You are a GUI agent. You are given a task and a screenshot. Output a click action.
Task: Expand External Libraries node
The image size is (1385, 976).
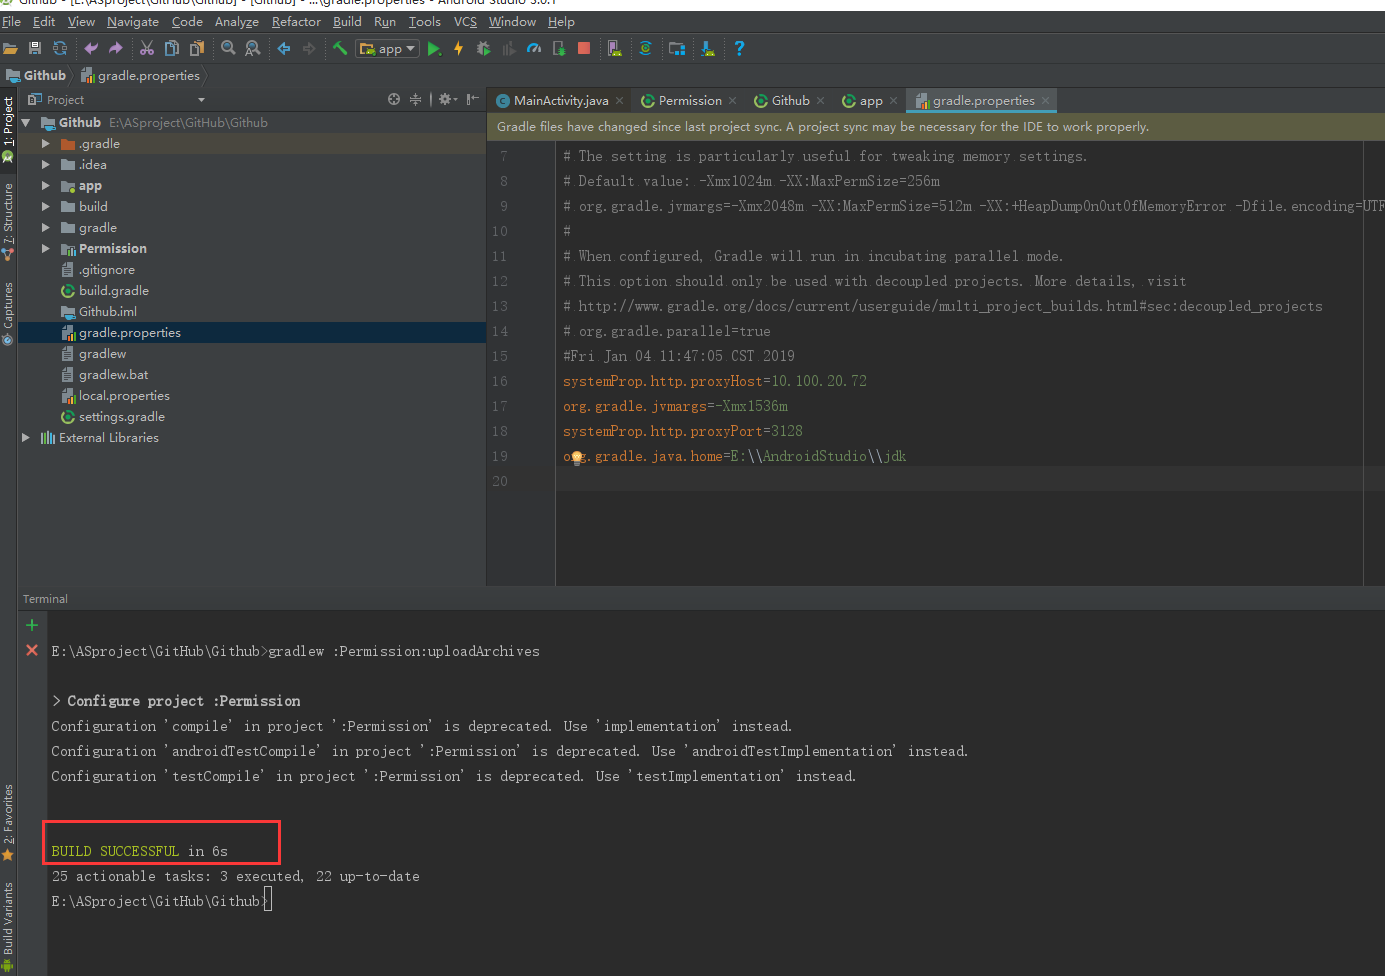27,438
